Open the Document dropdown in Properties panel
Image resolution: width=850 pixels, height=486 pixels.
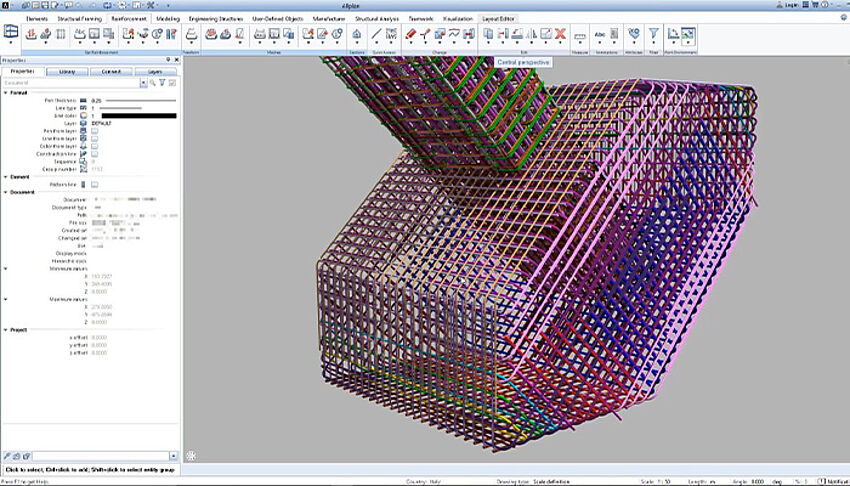(143, 83)
